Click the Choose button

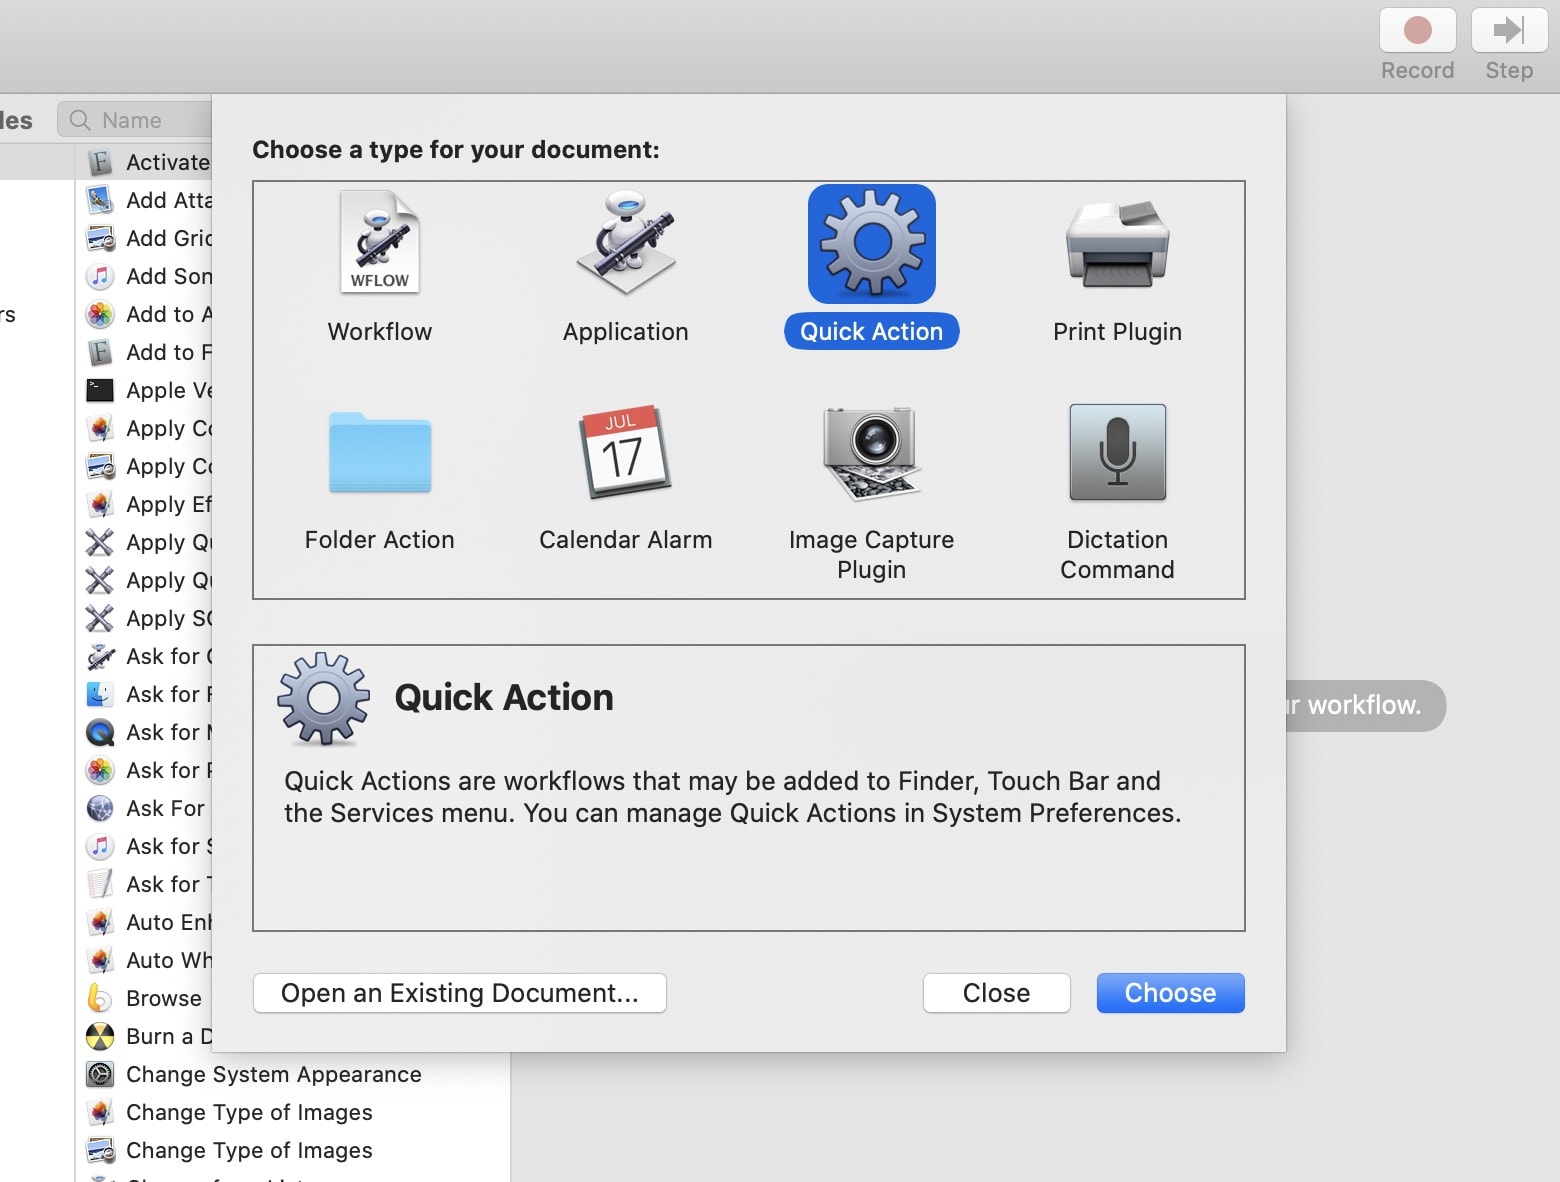(1170, 993)
